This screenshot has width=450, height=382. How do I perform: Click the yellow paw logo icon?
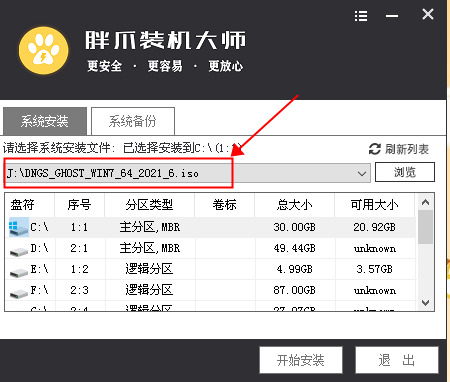tap(44, 51)
